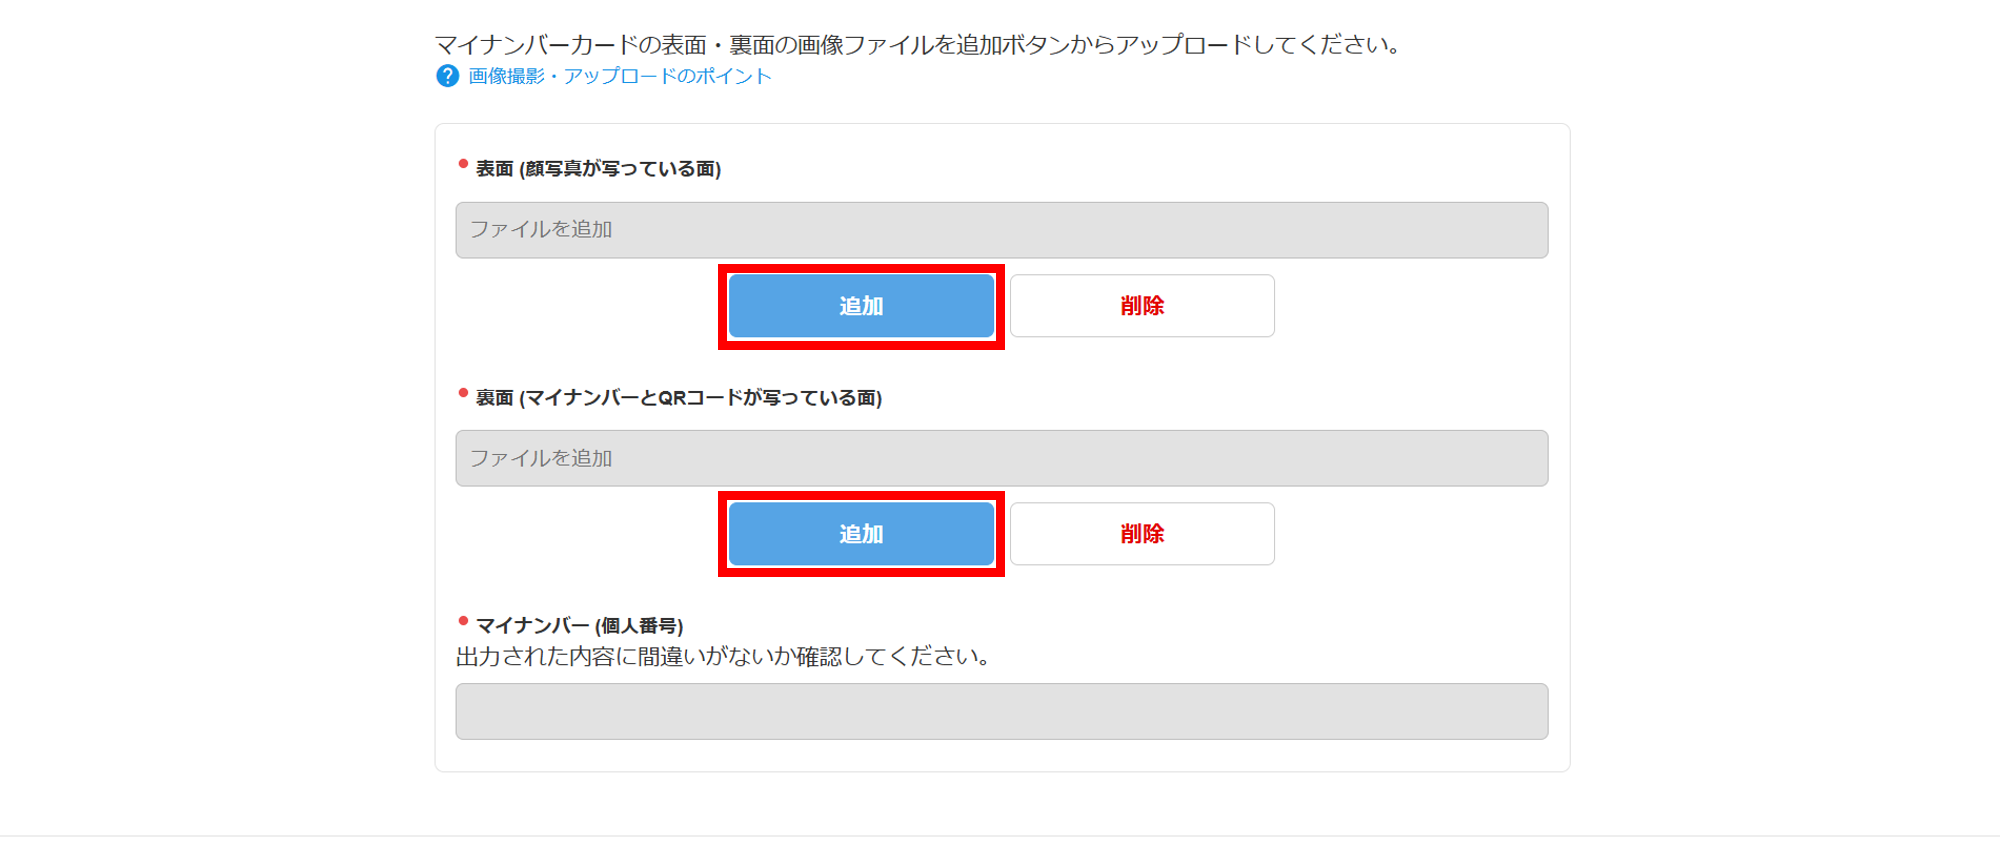2000x867 pixels.
Task: Click the red required dot beside マイナンバー
Action: point(463,621)
